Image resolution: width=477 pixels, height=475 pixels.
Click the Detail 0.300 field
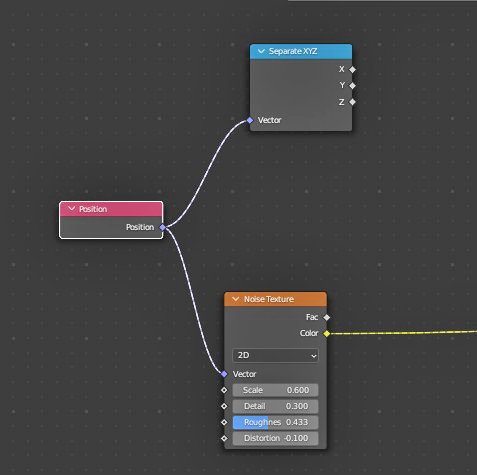coord(275,406)
